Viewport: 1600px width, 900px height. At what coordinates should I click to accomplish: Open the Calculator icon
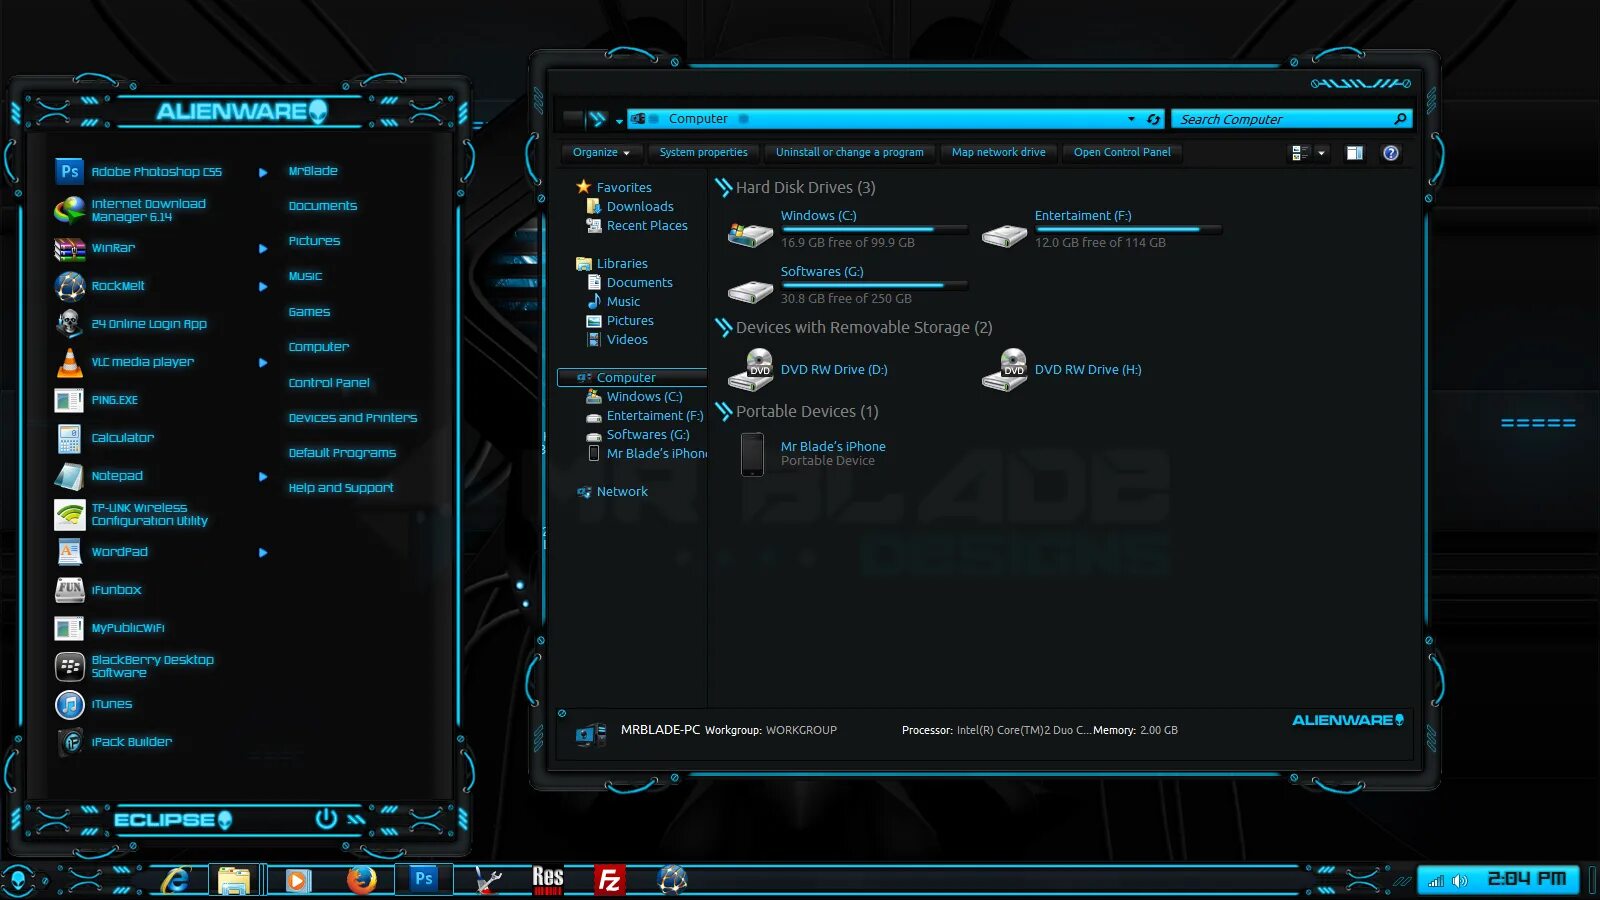tap(69, 438)
